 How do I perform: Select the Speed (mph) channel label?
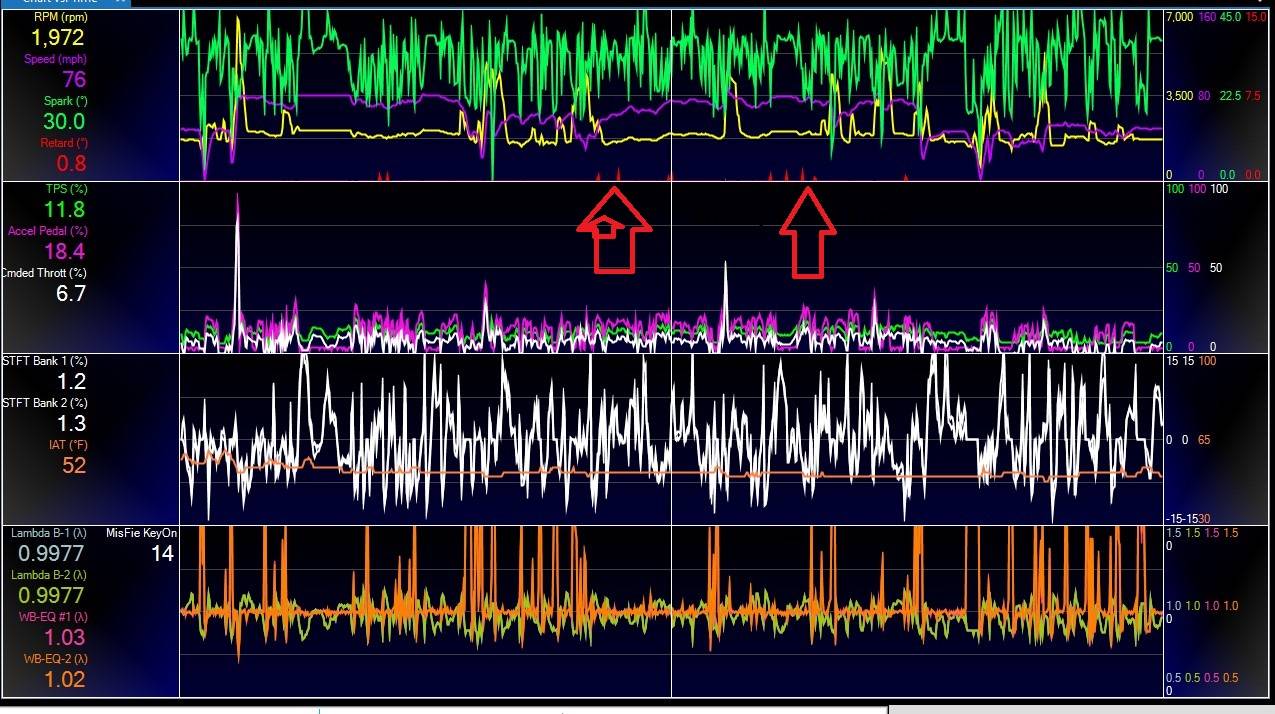[x=55, y=59]
